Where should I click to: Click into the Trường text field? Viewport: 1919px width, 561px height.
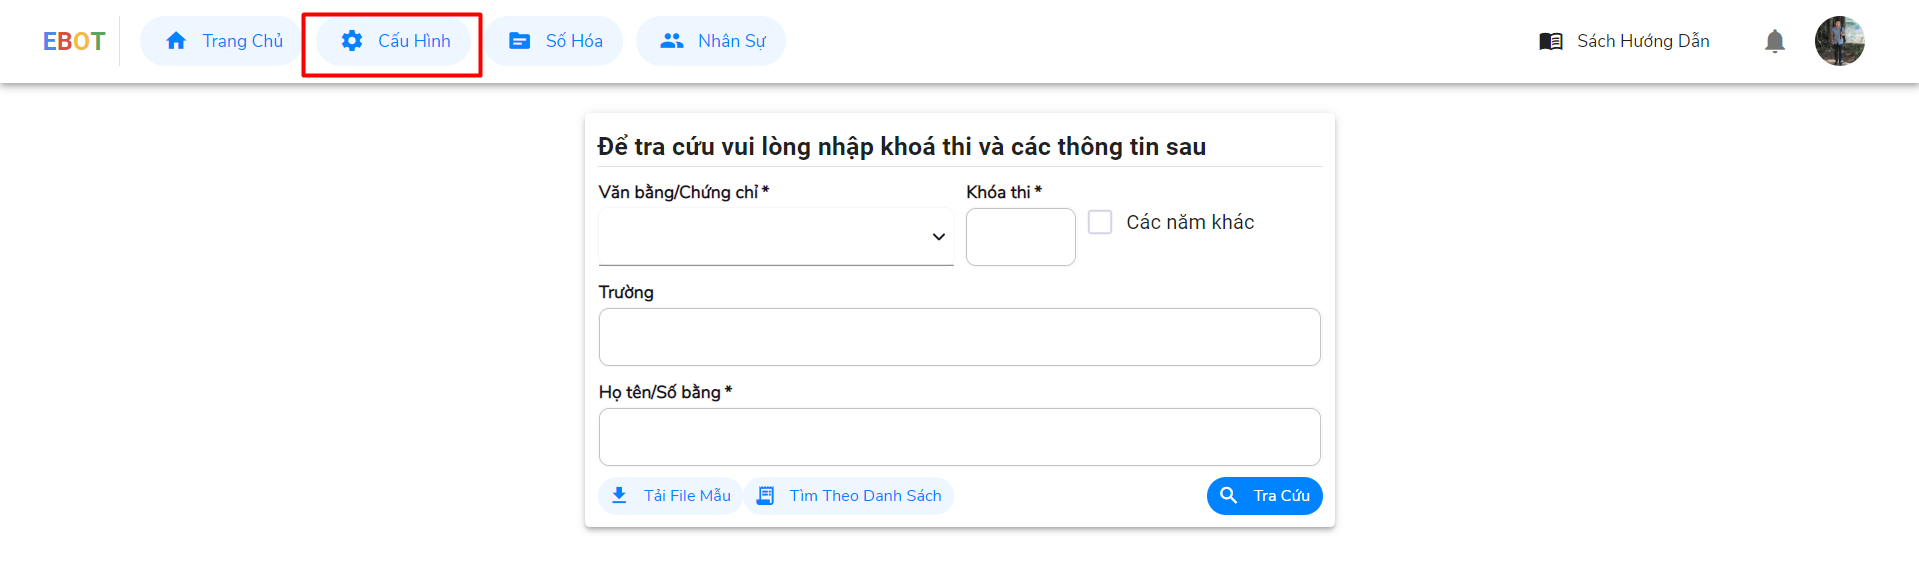click(959, 337)
